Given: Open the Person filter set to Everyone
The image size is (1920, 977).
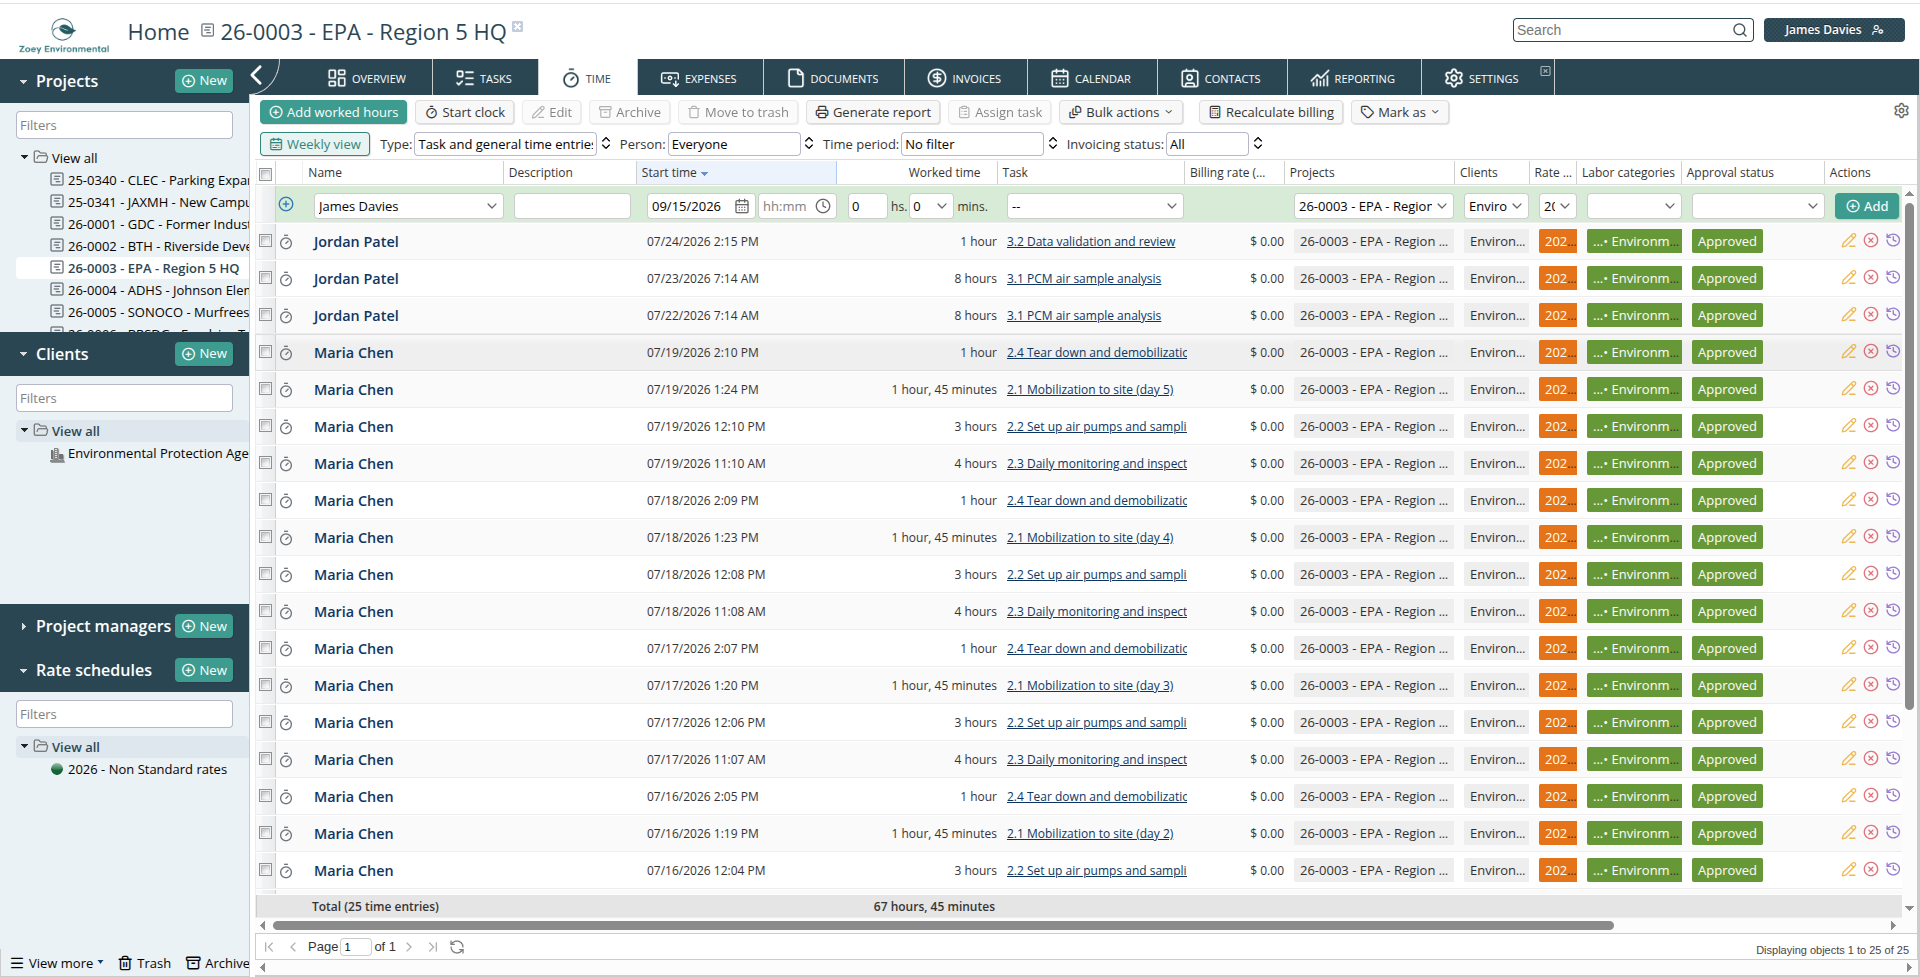Looking at the screenshot, I should point(741,144).
